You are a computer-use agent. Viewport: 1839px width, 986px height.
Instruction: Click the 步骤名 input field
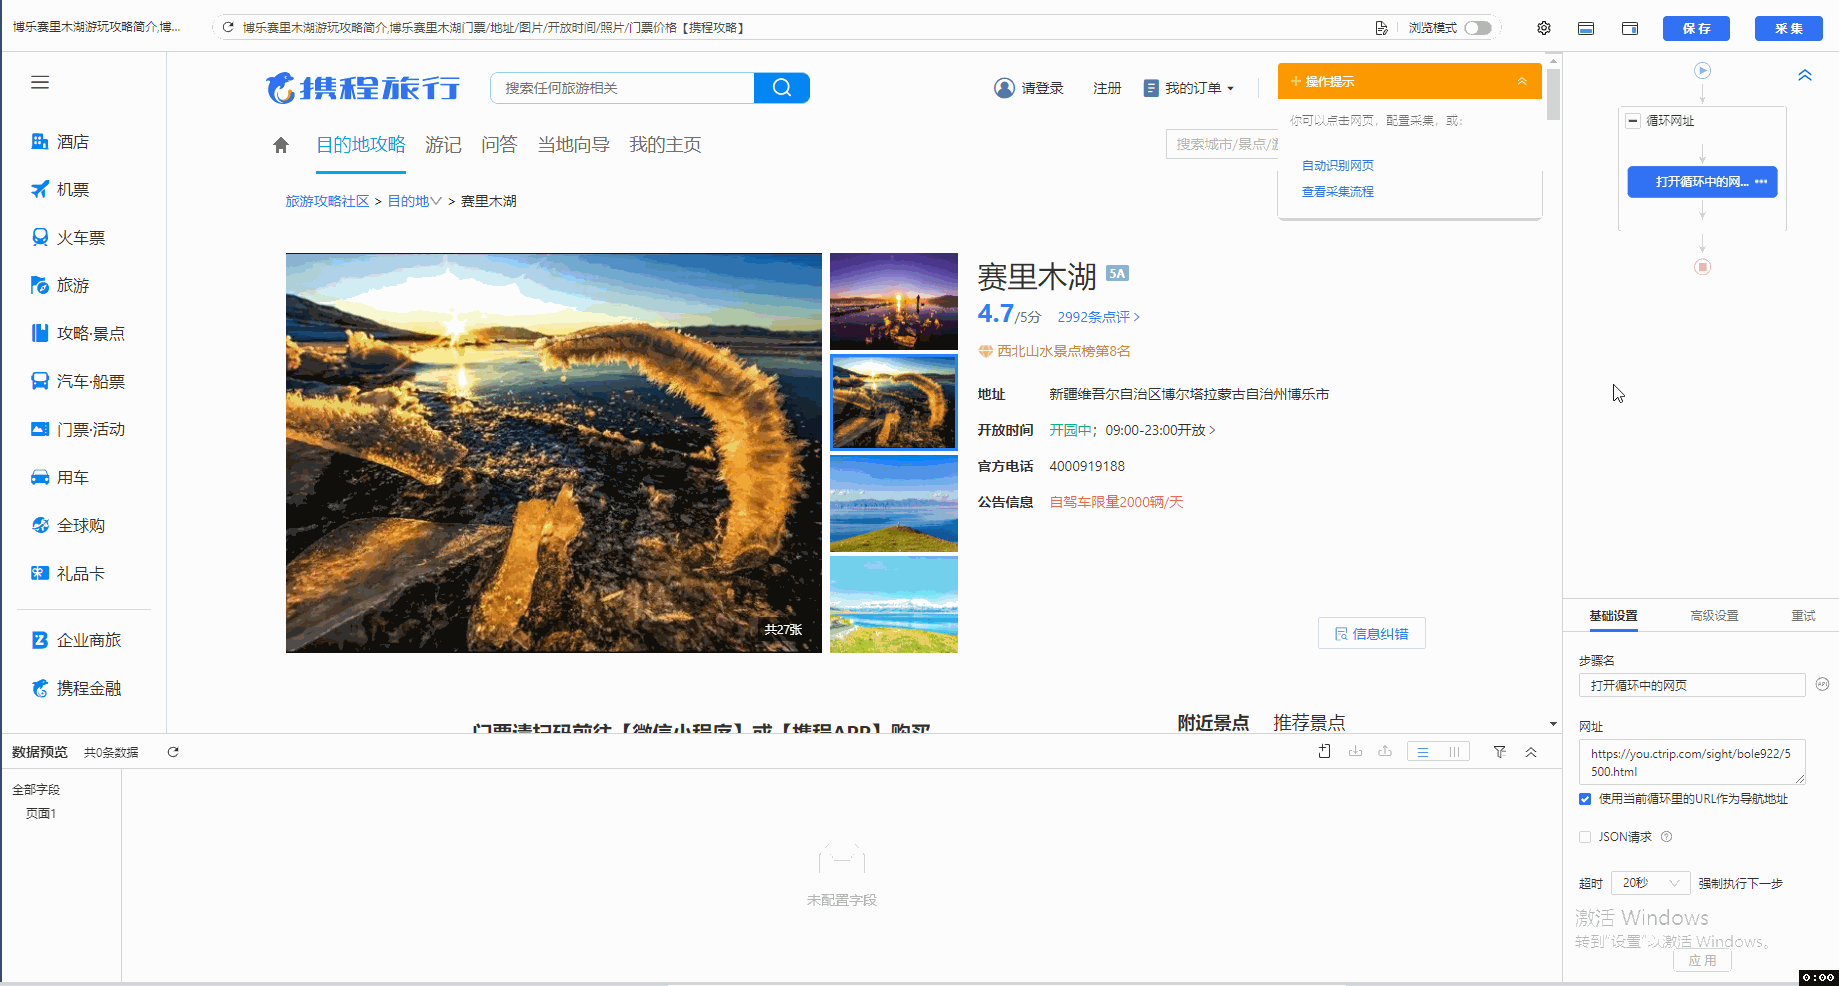click(x=1692, y=685)
